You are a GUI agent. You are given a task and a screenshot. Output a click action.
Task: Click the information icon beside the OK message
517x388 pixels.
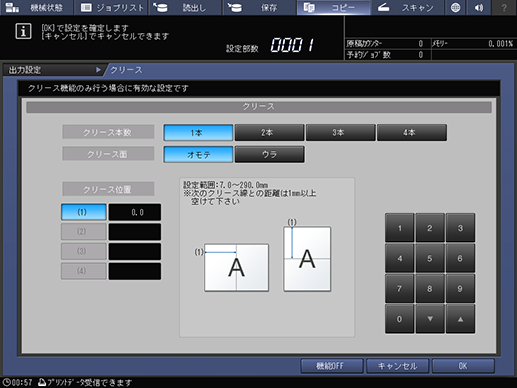pos(23,31)
